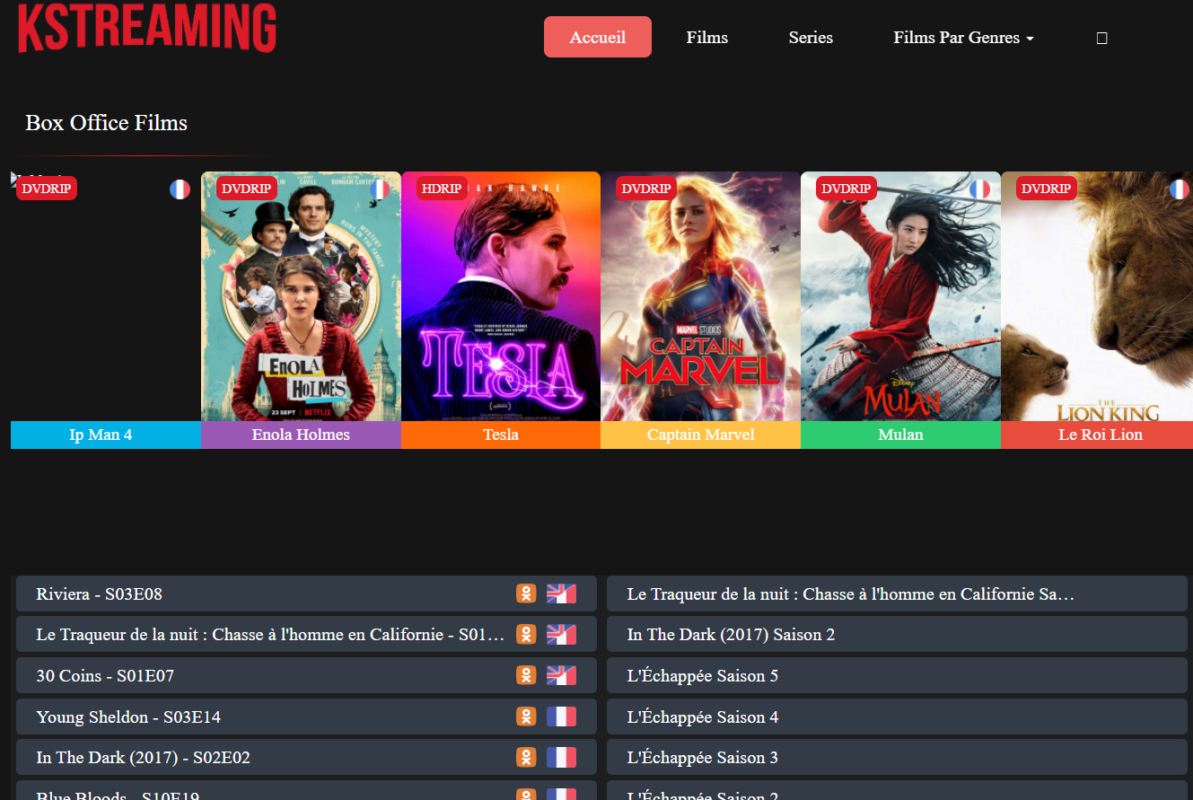Click the DVDRIP badge on Le Roi Lion
This screenshot has width=1193, height=800.
[x=1046, y=188]
